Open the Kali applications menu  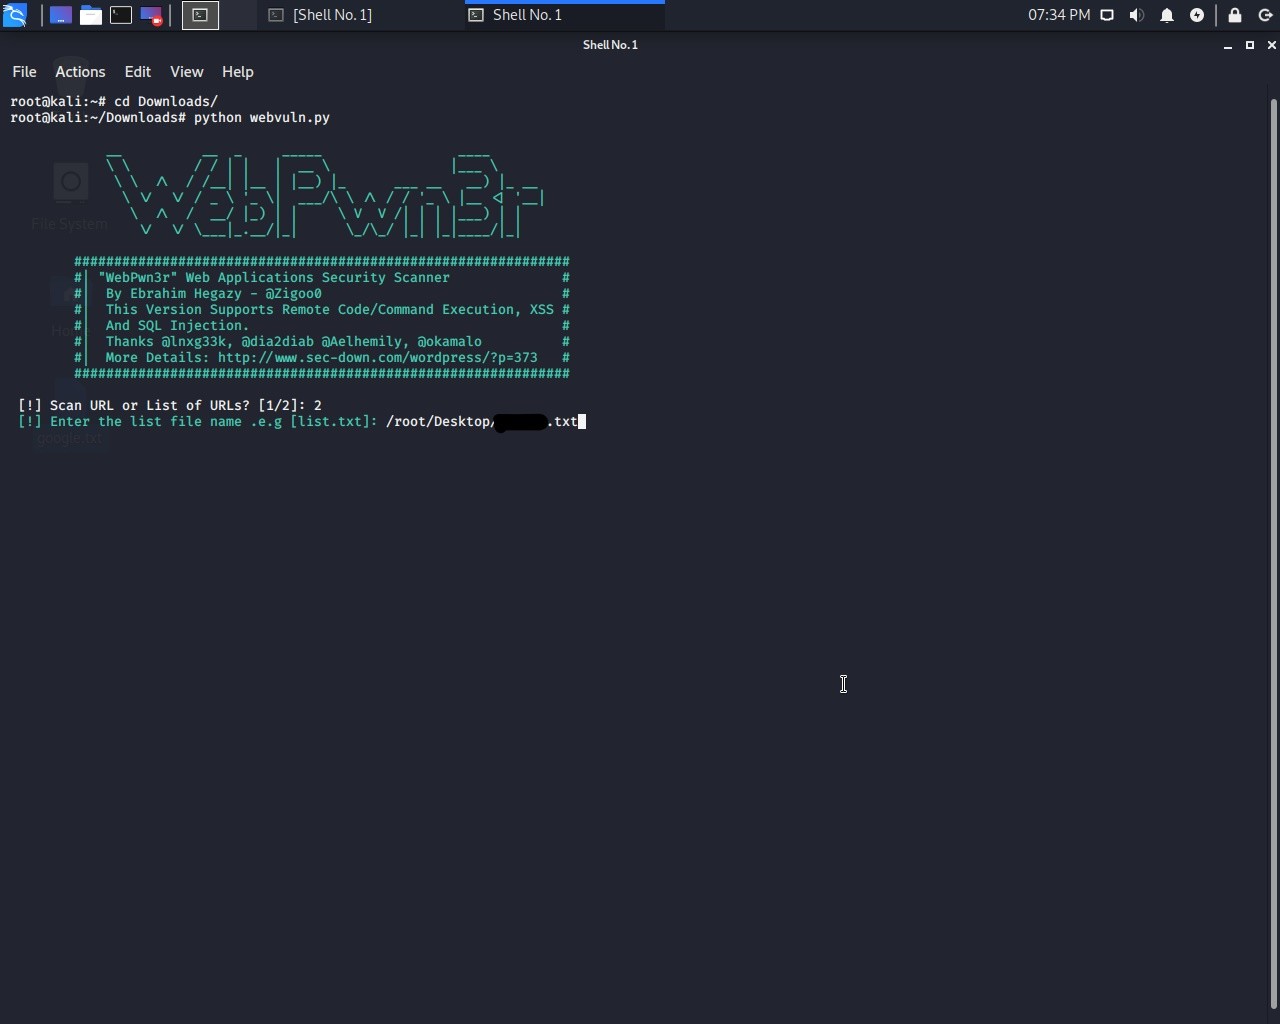pyautogui.click(x=15, y=15)
